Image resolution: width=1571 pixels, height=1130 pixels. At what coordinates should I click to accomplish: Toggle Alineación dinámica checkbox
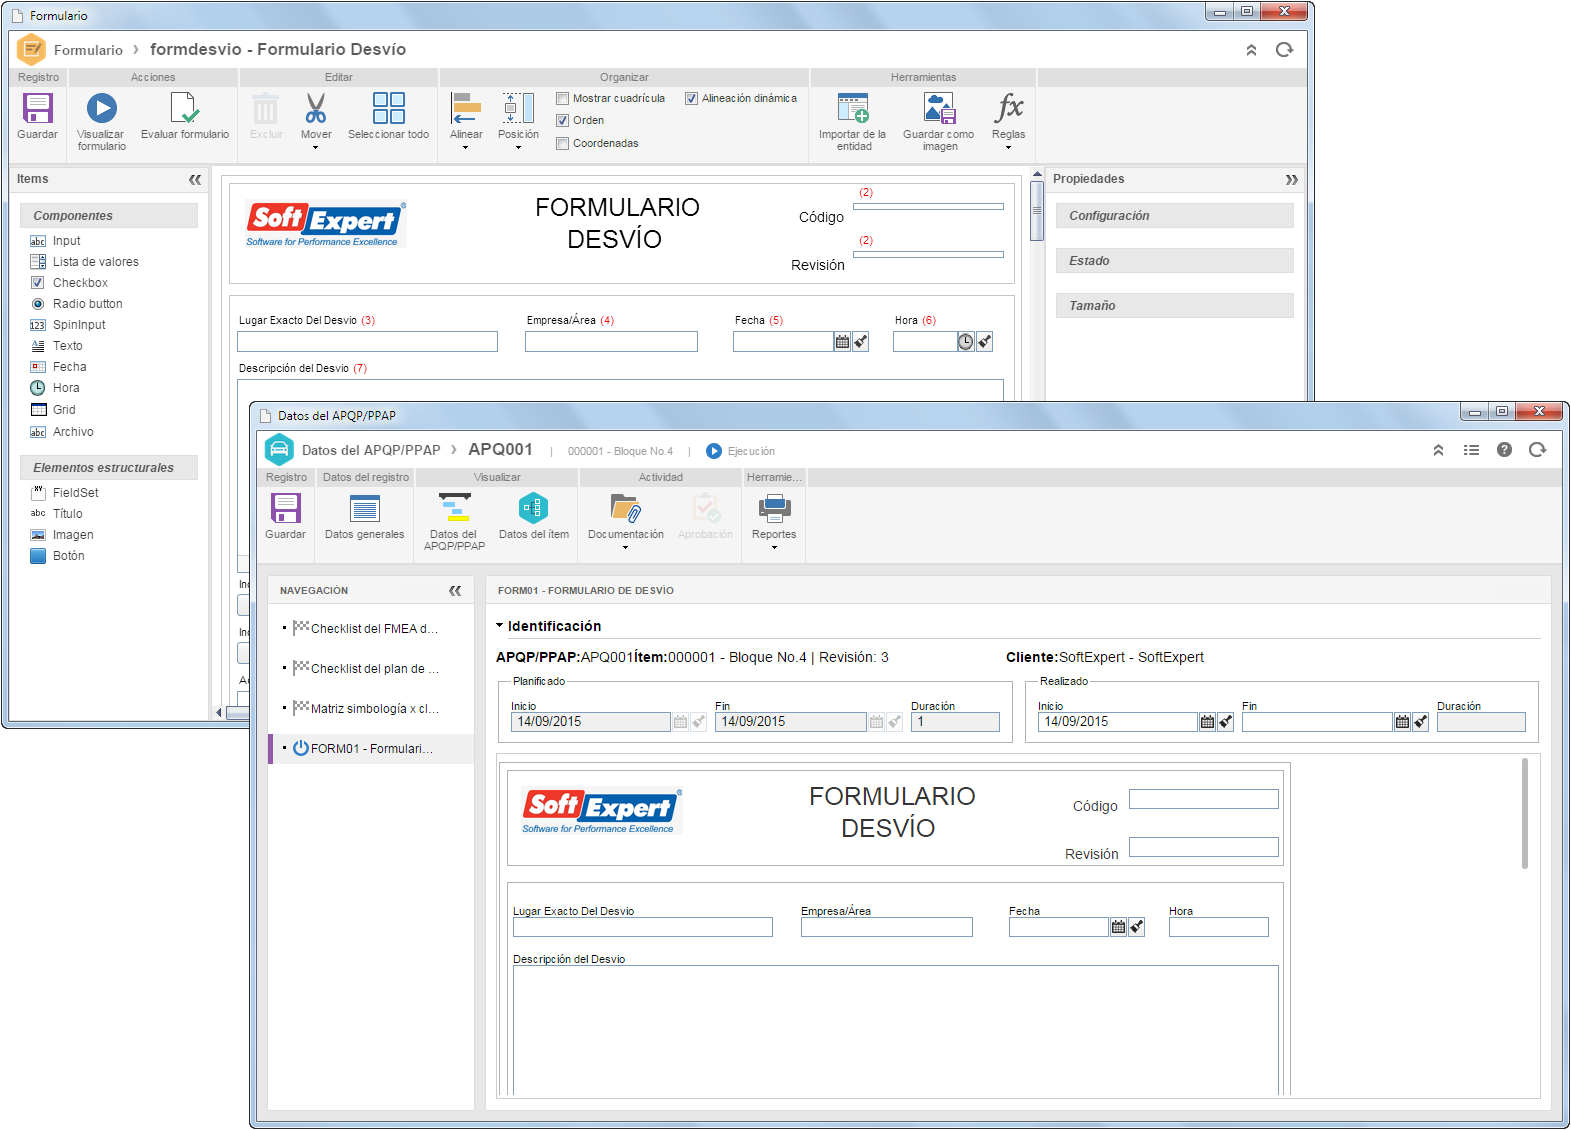point(691,98)
